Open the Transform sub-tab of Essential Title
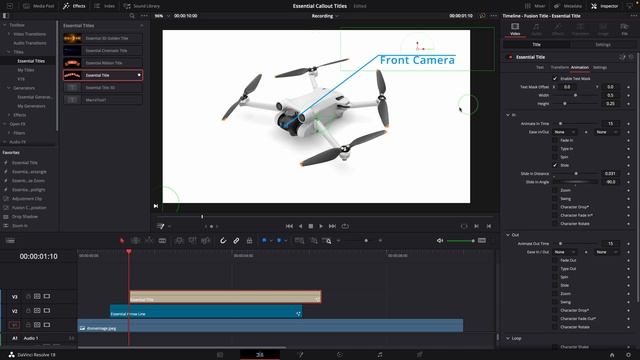640x360 pixels. click(559, 67)
